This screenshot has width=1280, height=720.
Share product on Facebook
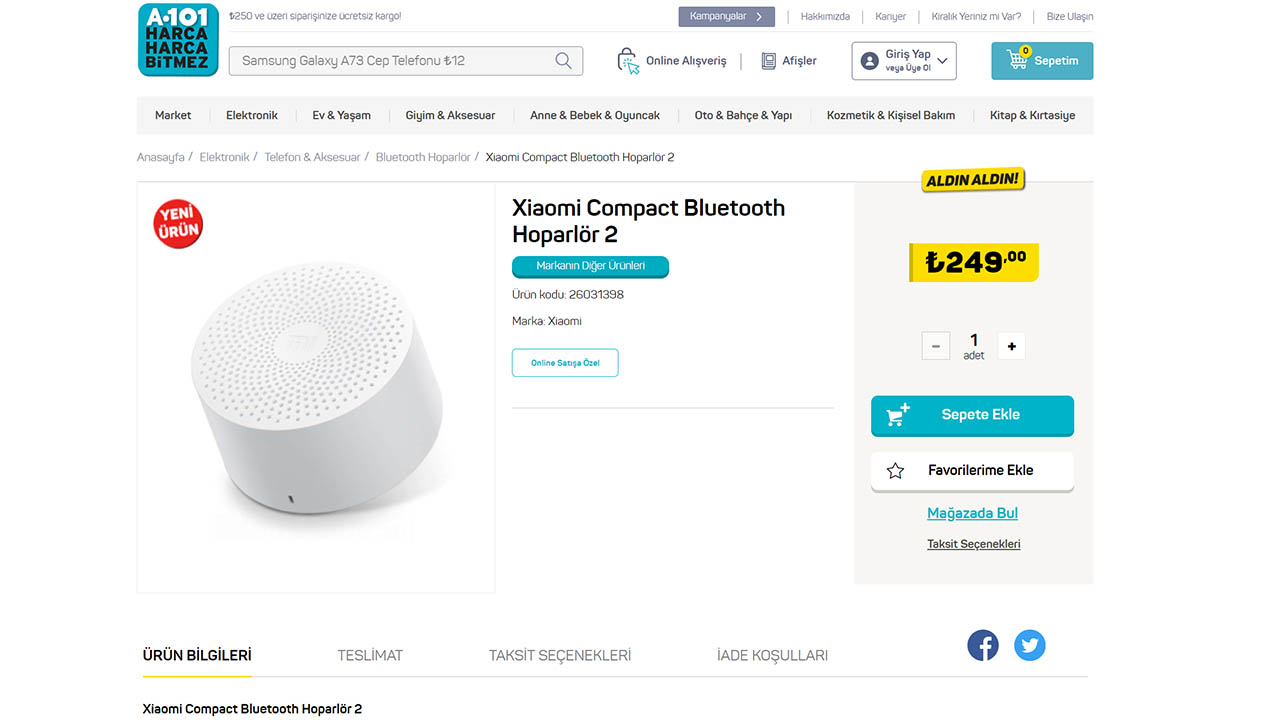point(983,645)
